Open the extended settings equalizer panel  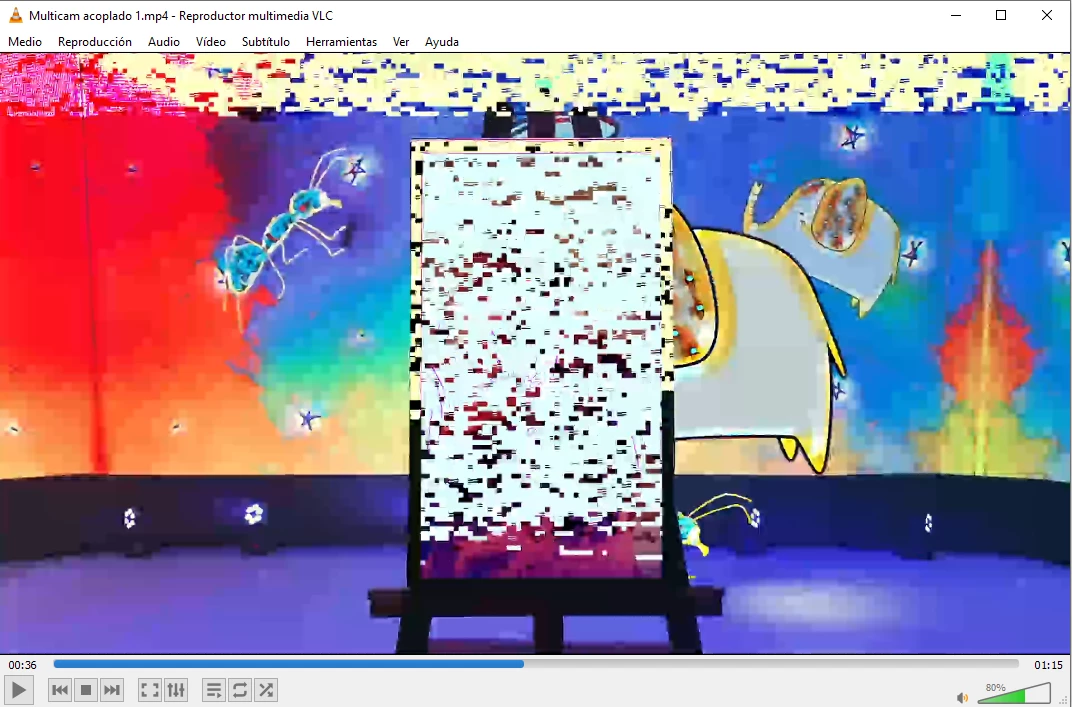pyautogui.click(x=176, y=690)
